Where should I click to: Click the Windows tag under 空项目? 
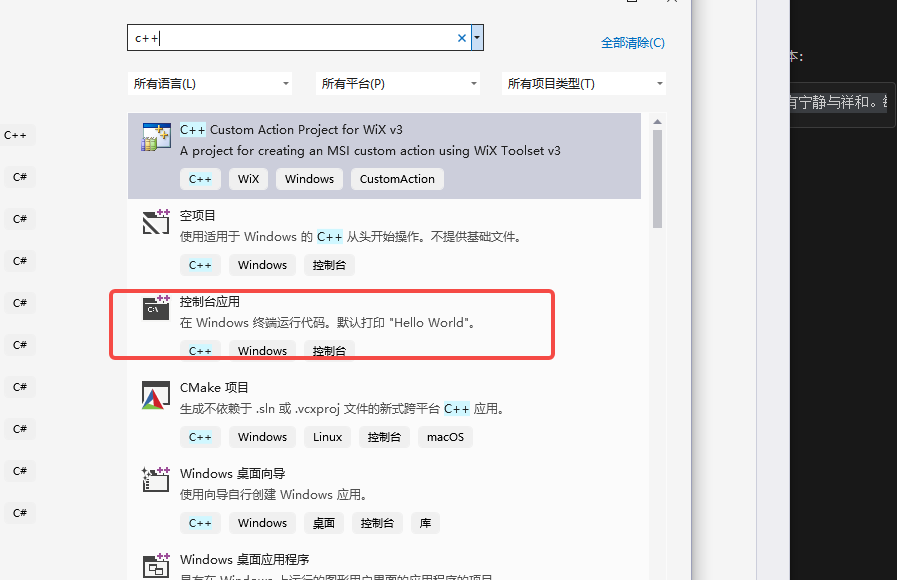pos(263,265)
